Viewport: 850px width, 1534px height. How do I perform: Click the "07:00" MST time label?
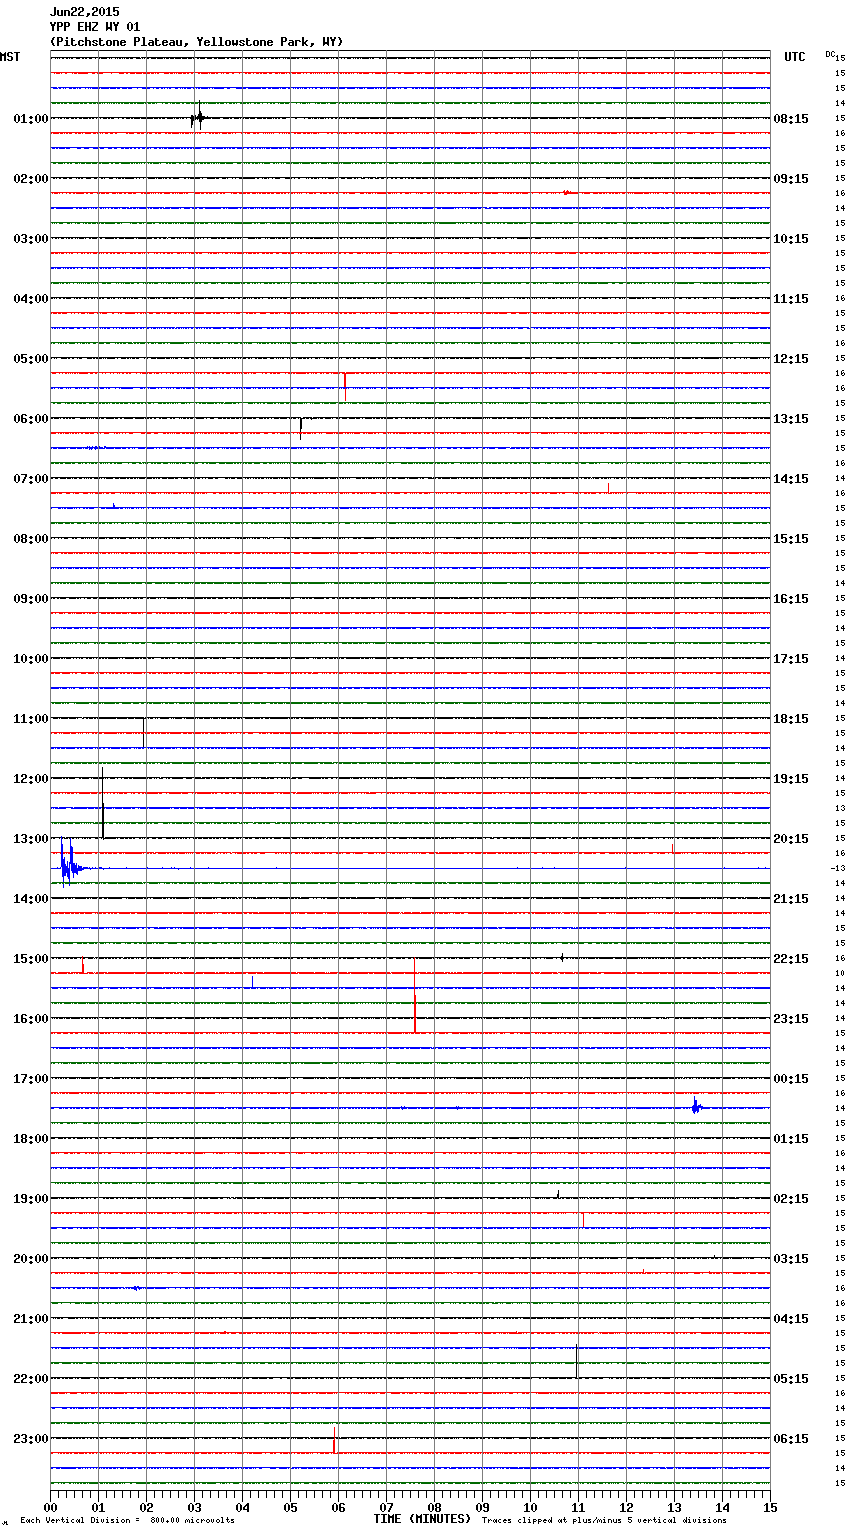31,479
